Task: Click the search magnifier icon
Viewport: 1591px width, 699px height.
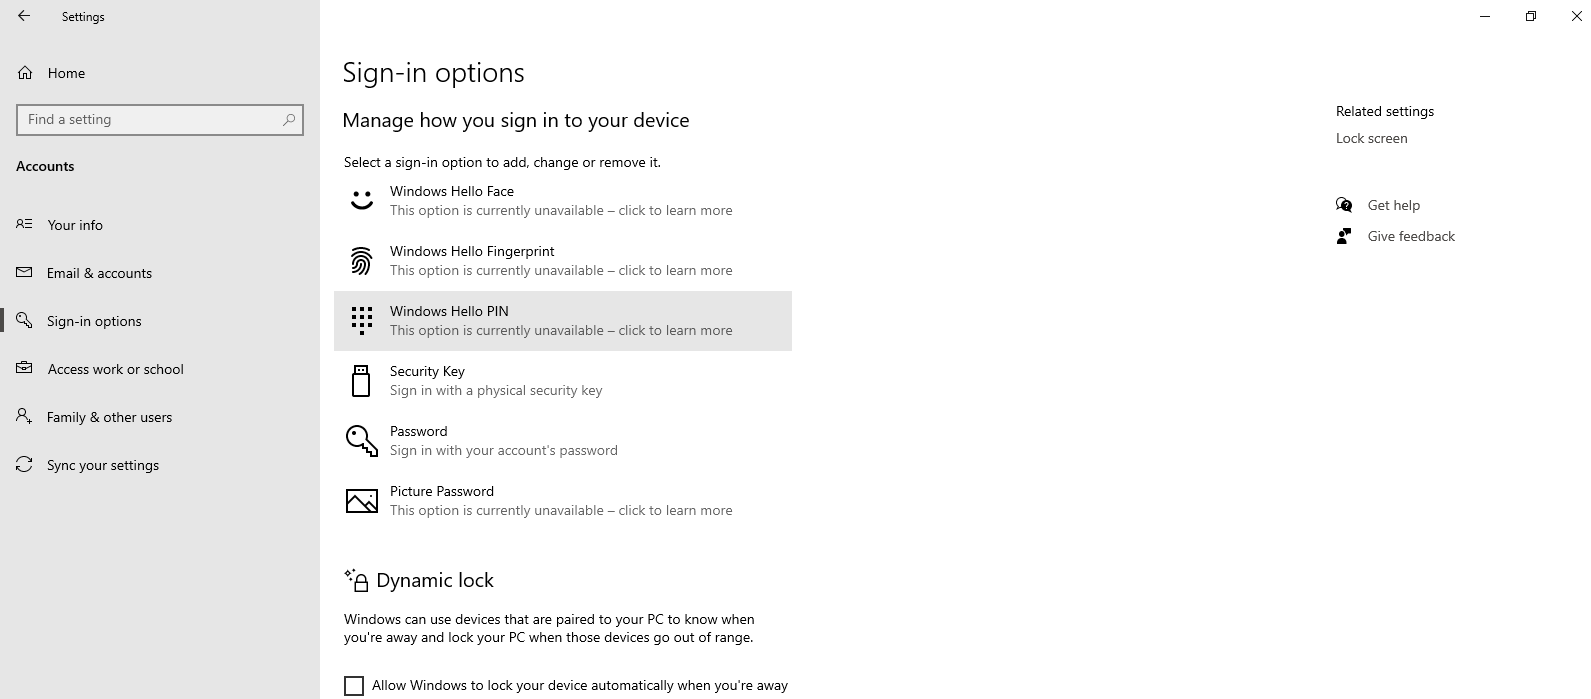Action: (x=289, y=120)
